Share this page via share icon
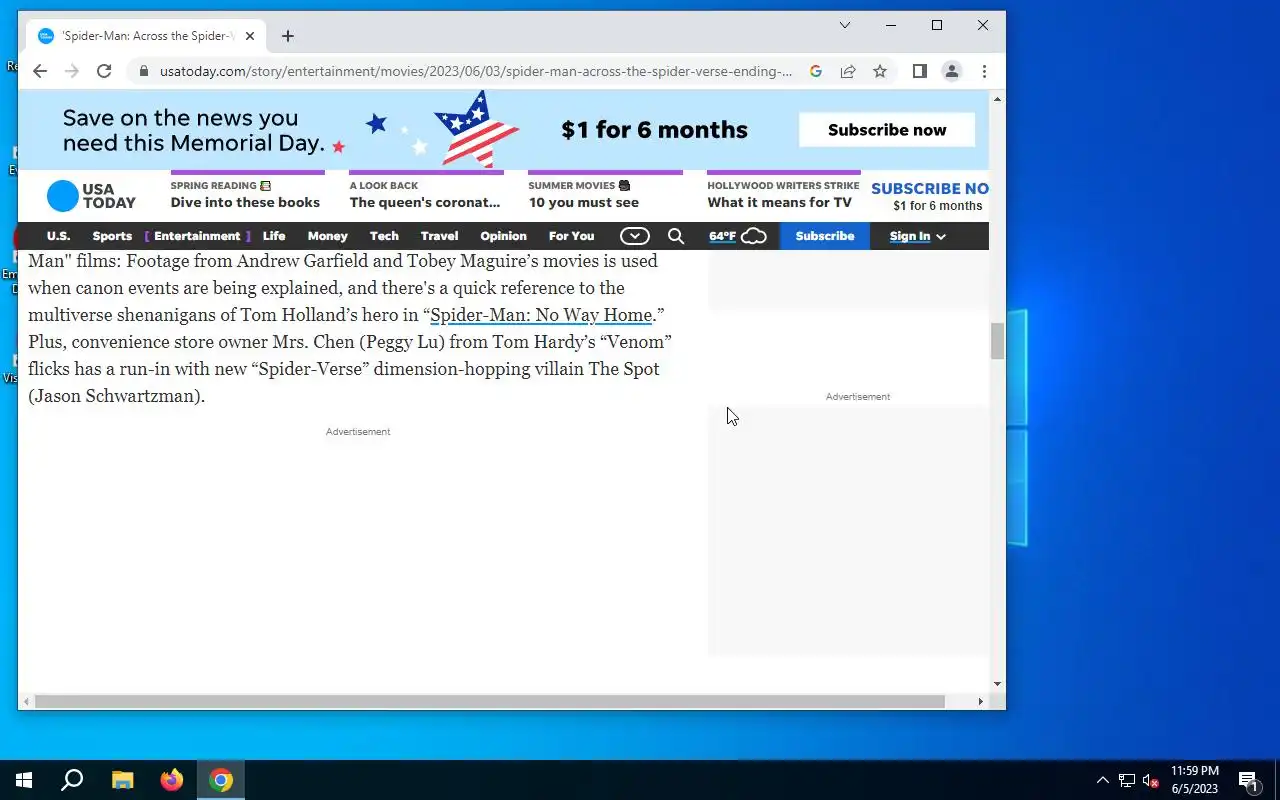Viewport: 1280px width, 800px height. [x=848, y=71]
